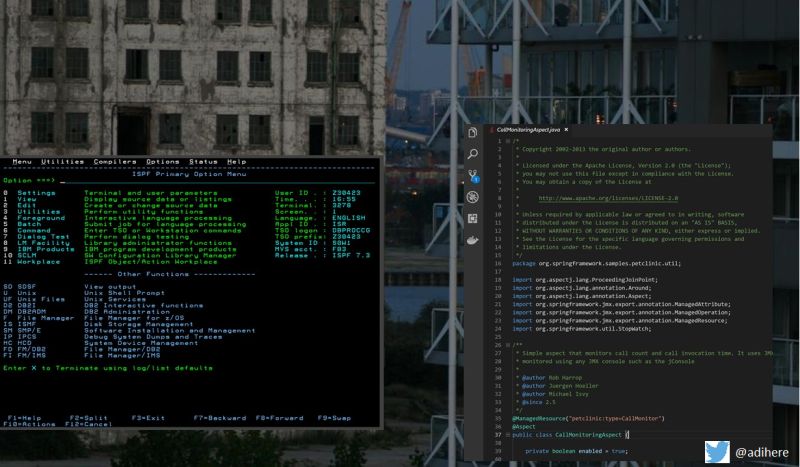Open the Docker whale icon in the VS Code sidebar
Image resolution: width=800 pixels, height=467 pixels.
472,240
